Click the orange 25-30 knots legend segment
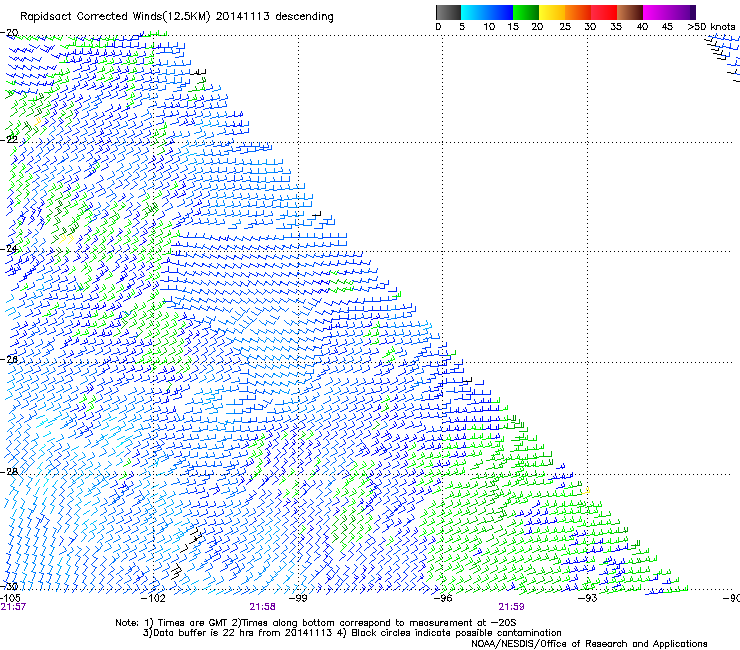 (x=577, y=12)
